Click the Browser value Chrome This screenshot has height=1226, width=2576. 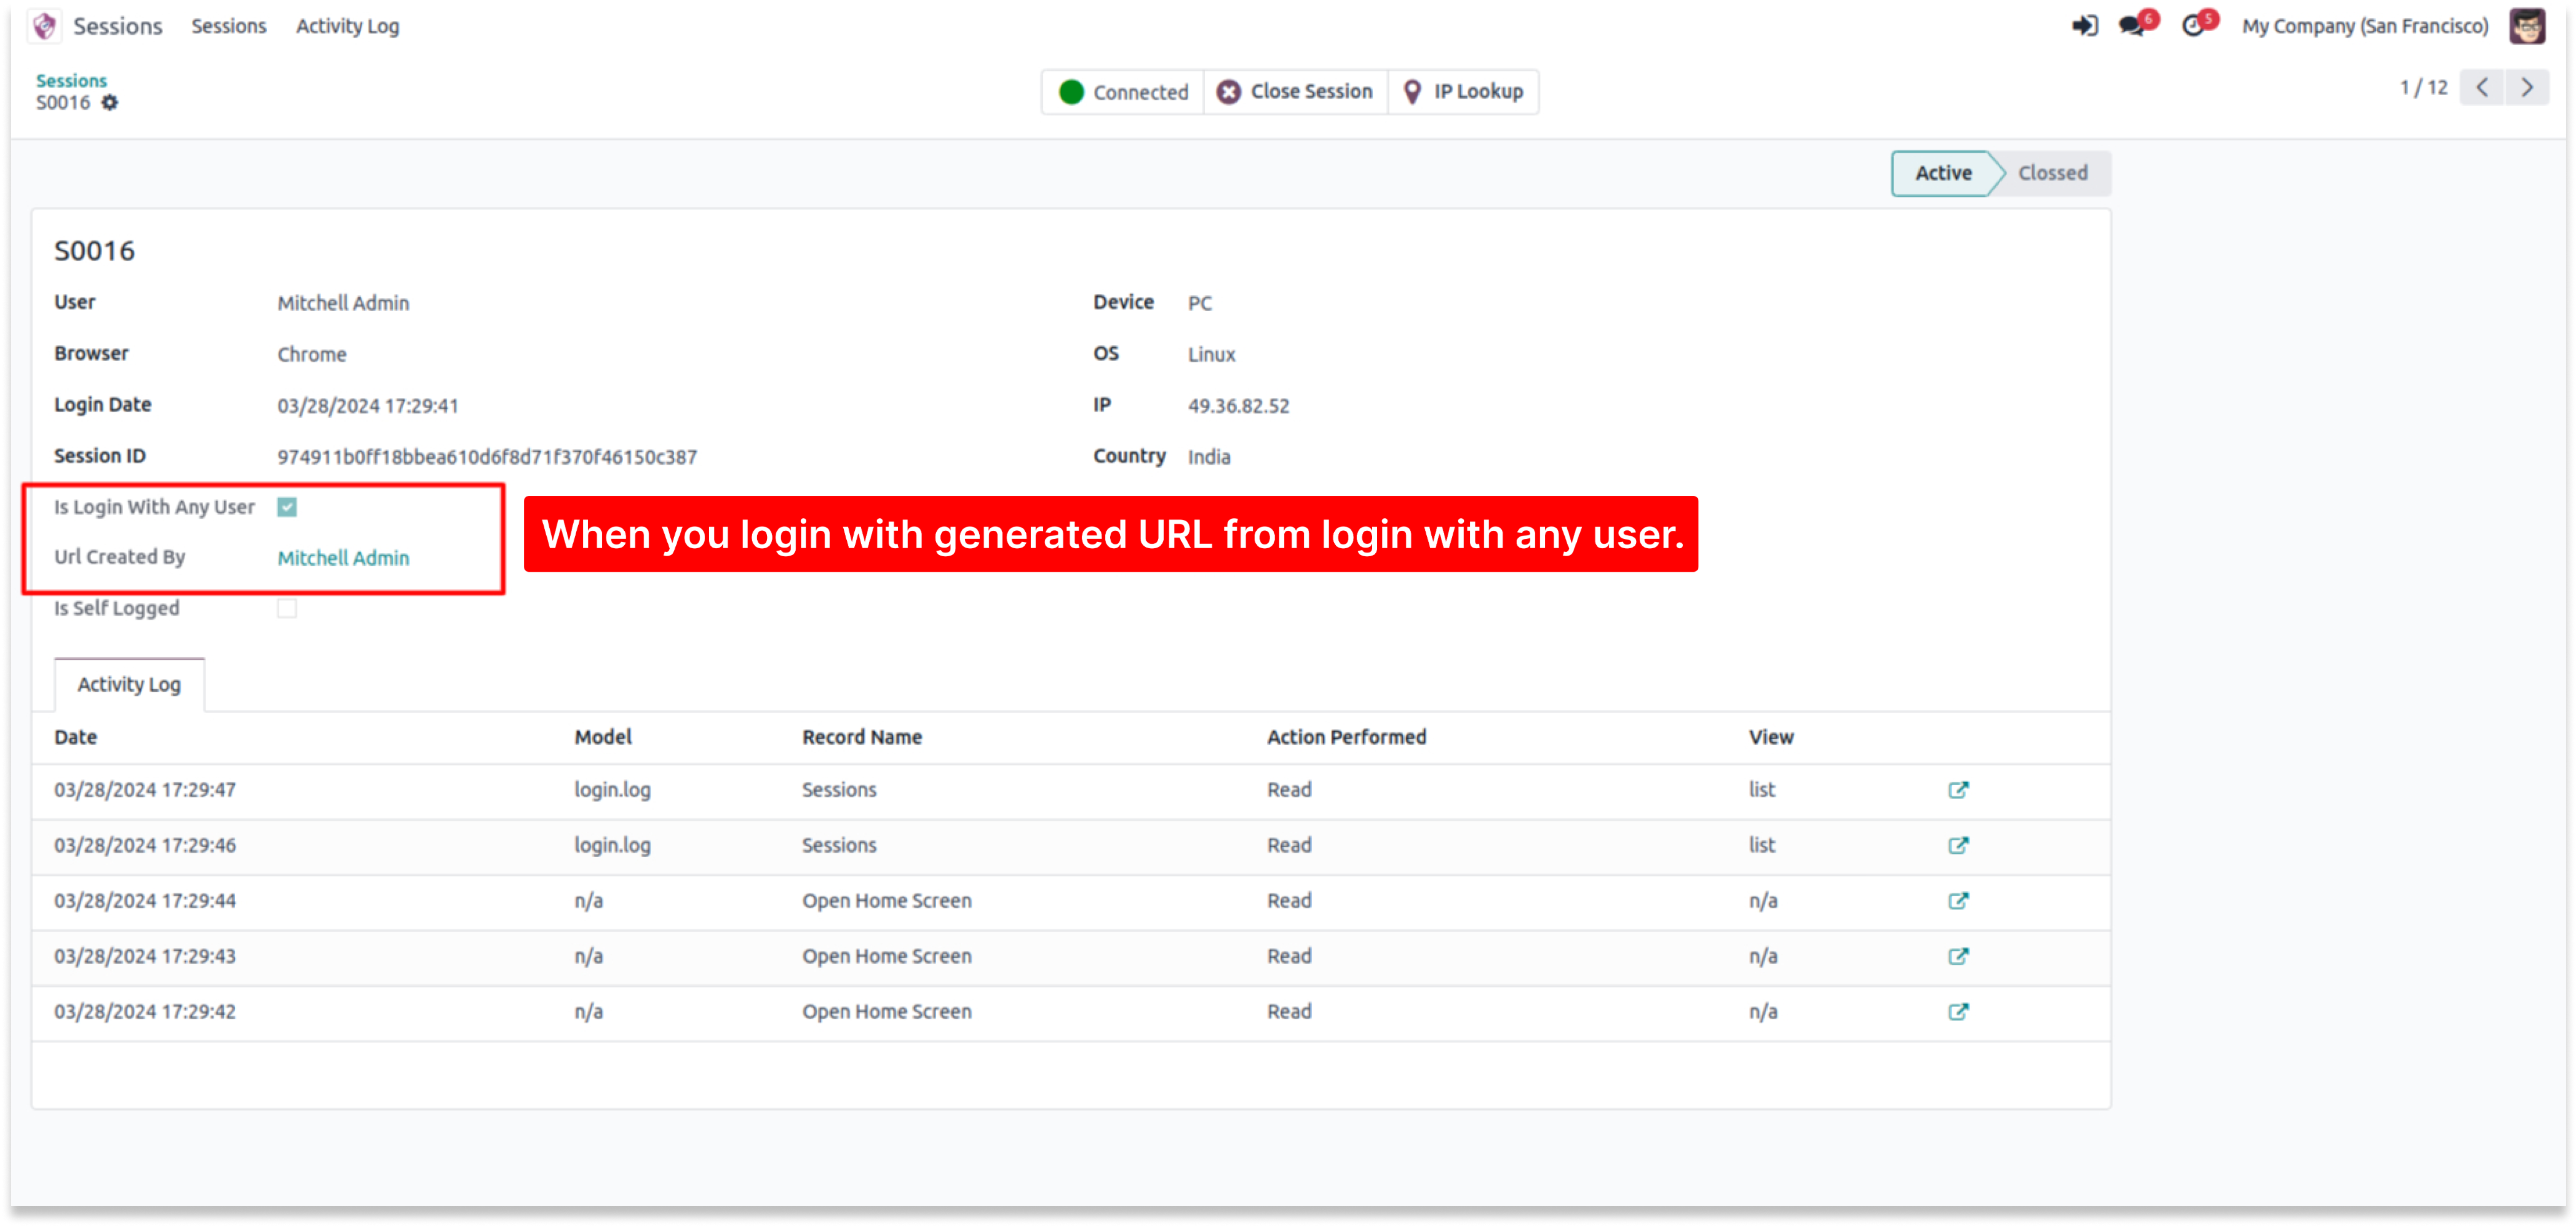tap(312, 355)
